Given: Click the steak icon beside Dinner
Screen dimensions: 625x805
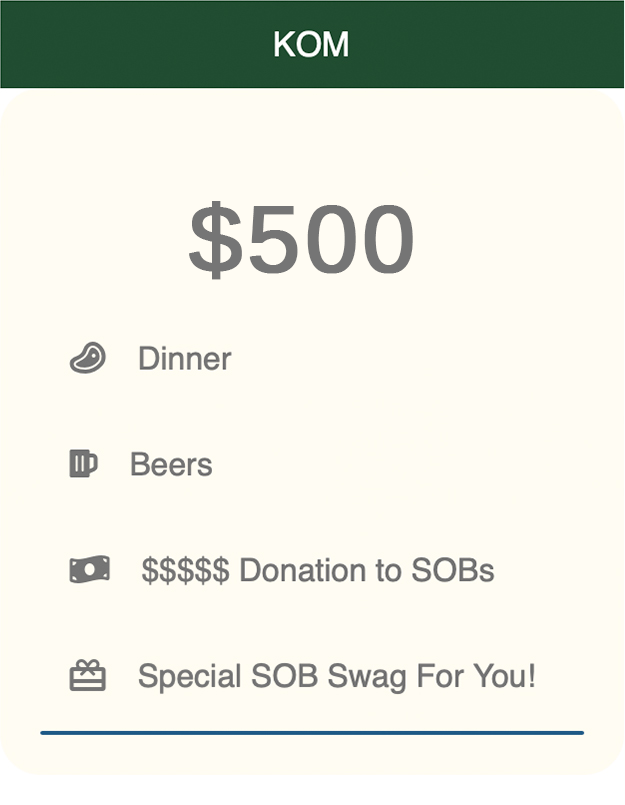Looking at the screenshot, I should click(88, 358).
